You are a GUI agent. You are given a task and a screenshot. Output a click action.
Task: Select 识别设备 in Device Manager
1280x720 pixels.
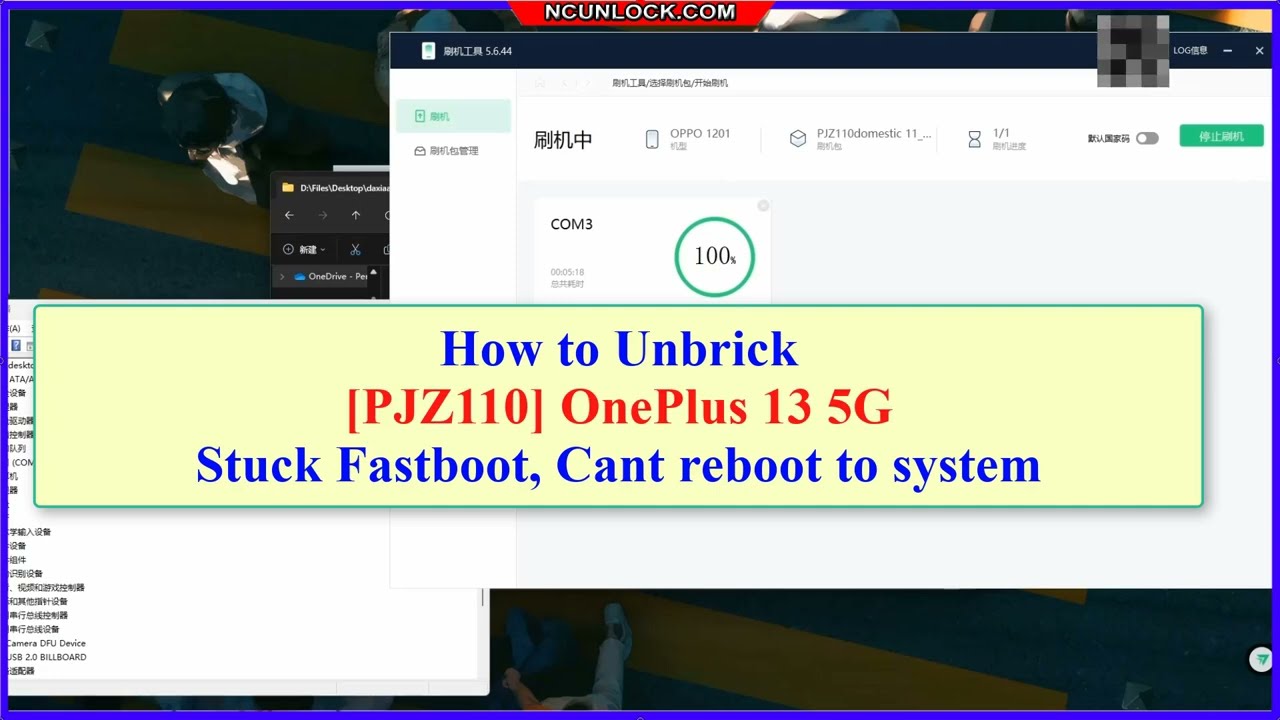[26, 573]
